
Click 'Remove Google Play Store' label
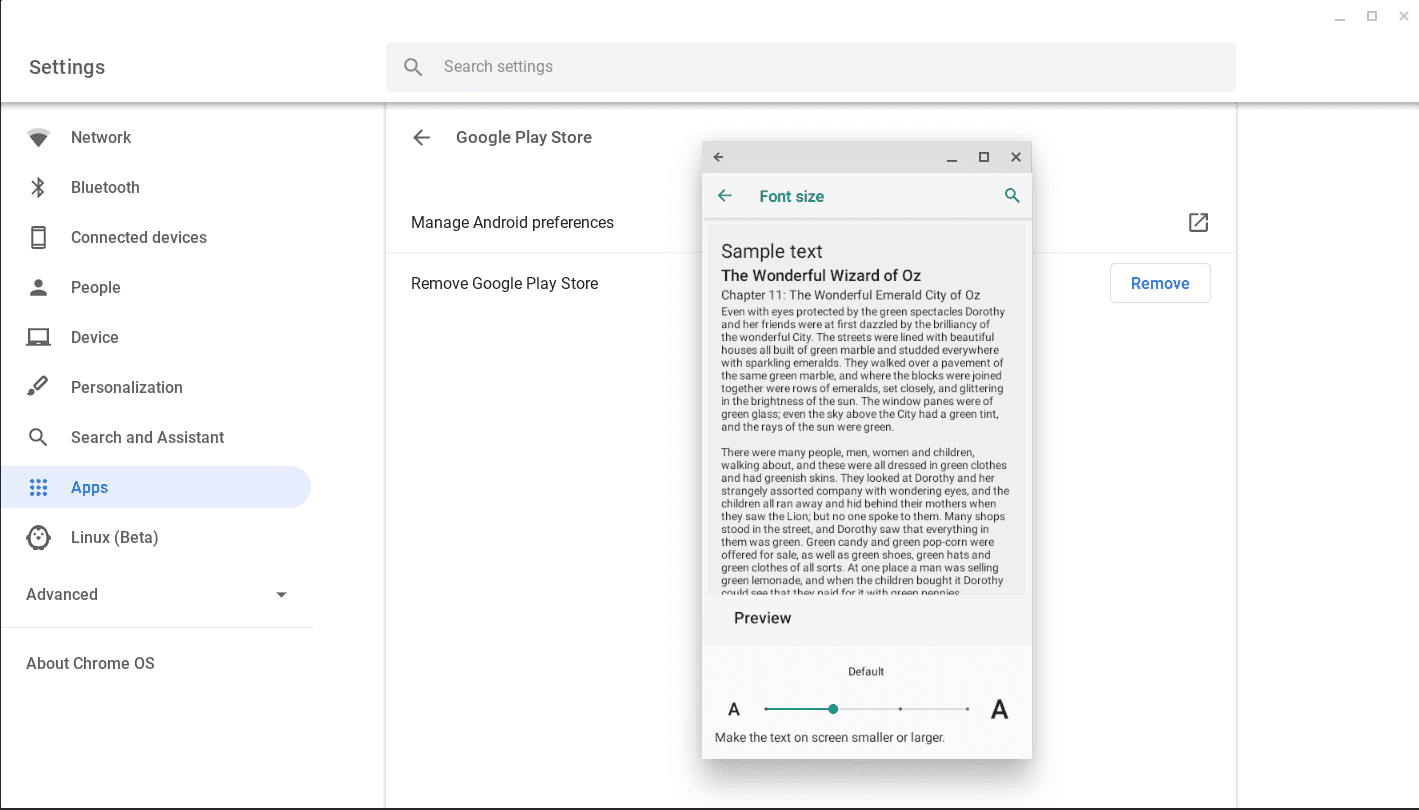505,284
